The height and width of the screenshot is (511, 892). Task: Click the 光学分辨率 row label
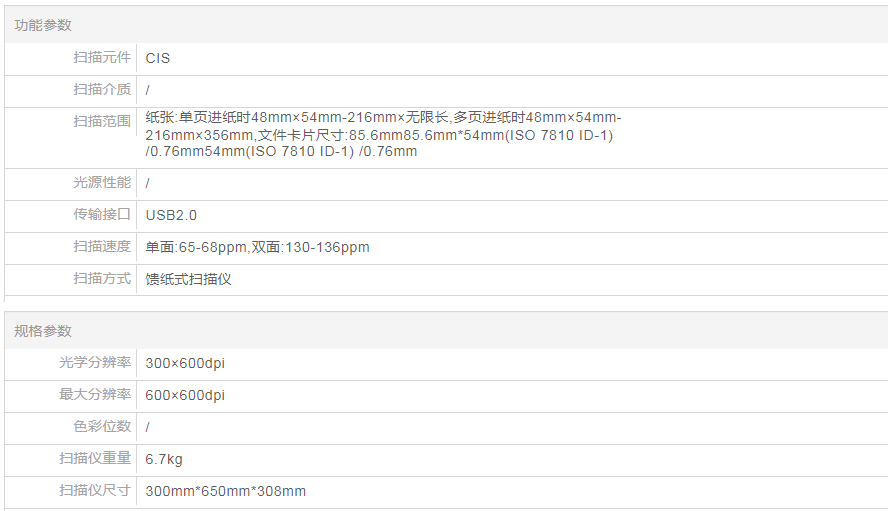coord(95,363)
